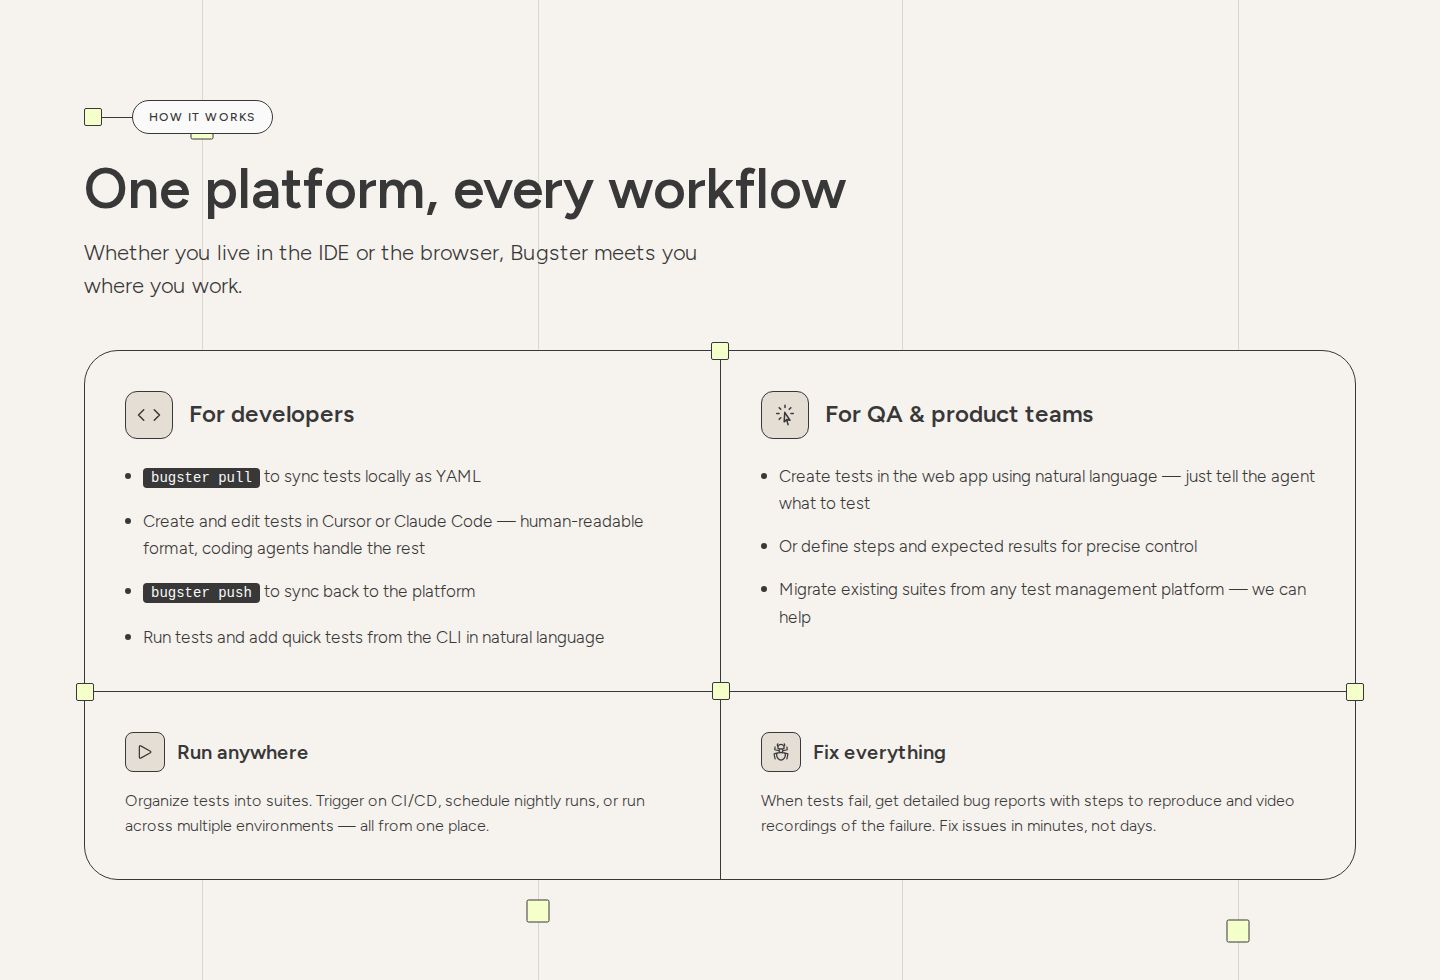Click the HOW IT WORKS pill label
The width and height of the screenshot is (1440, 980).
pyautogui.click(x=202, y=117)
